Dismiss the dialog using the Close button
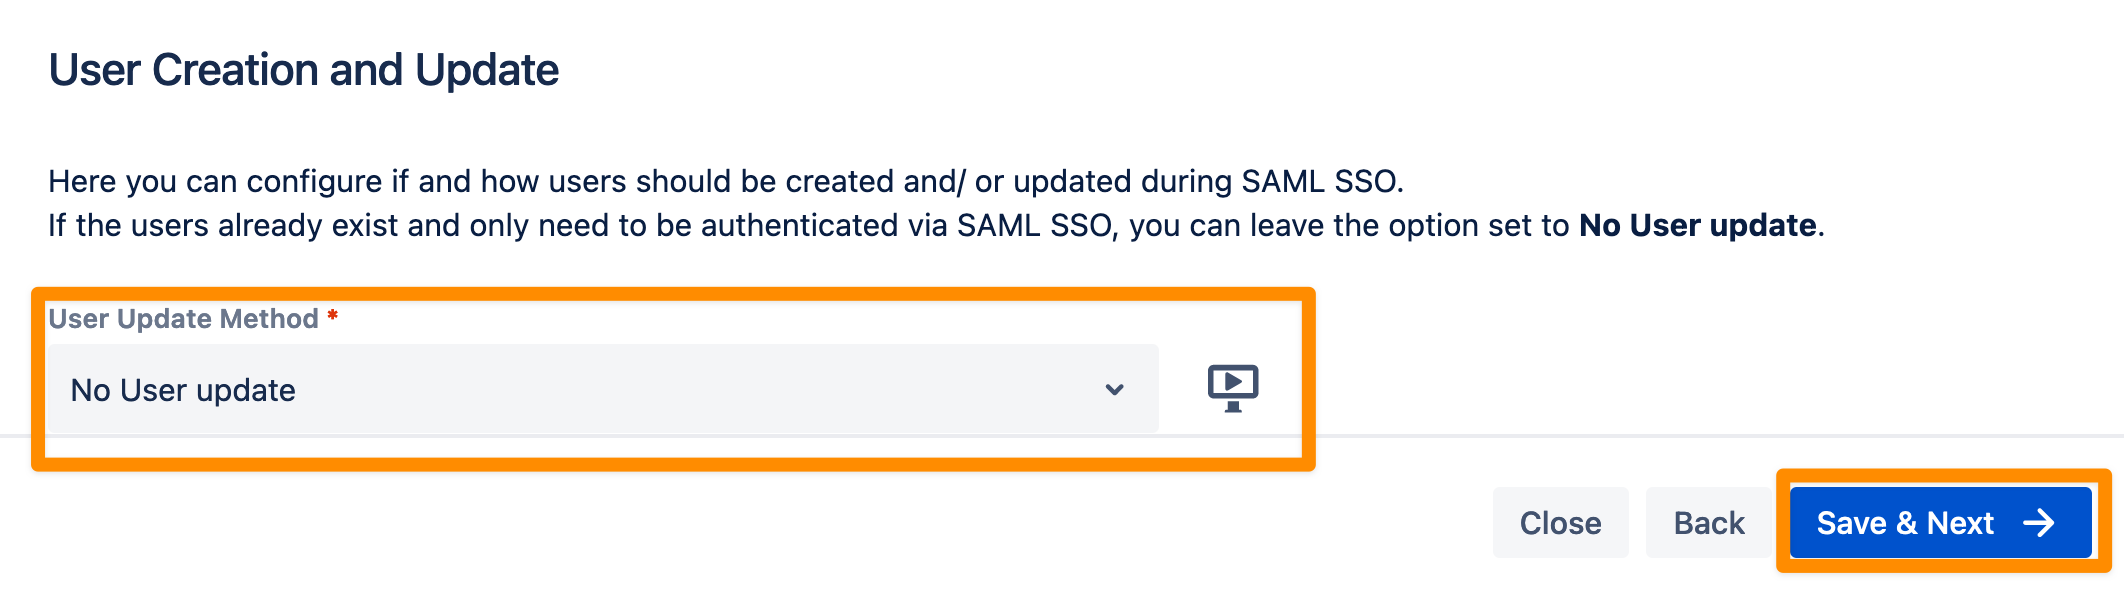Screen dimensions: 2124x598 (1560, 523)
